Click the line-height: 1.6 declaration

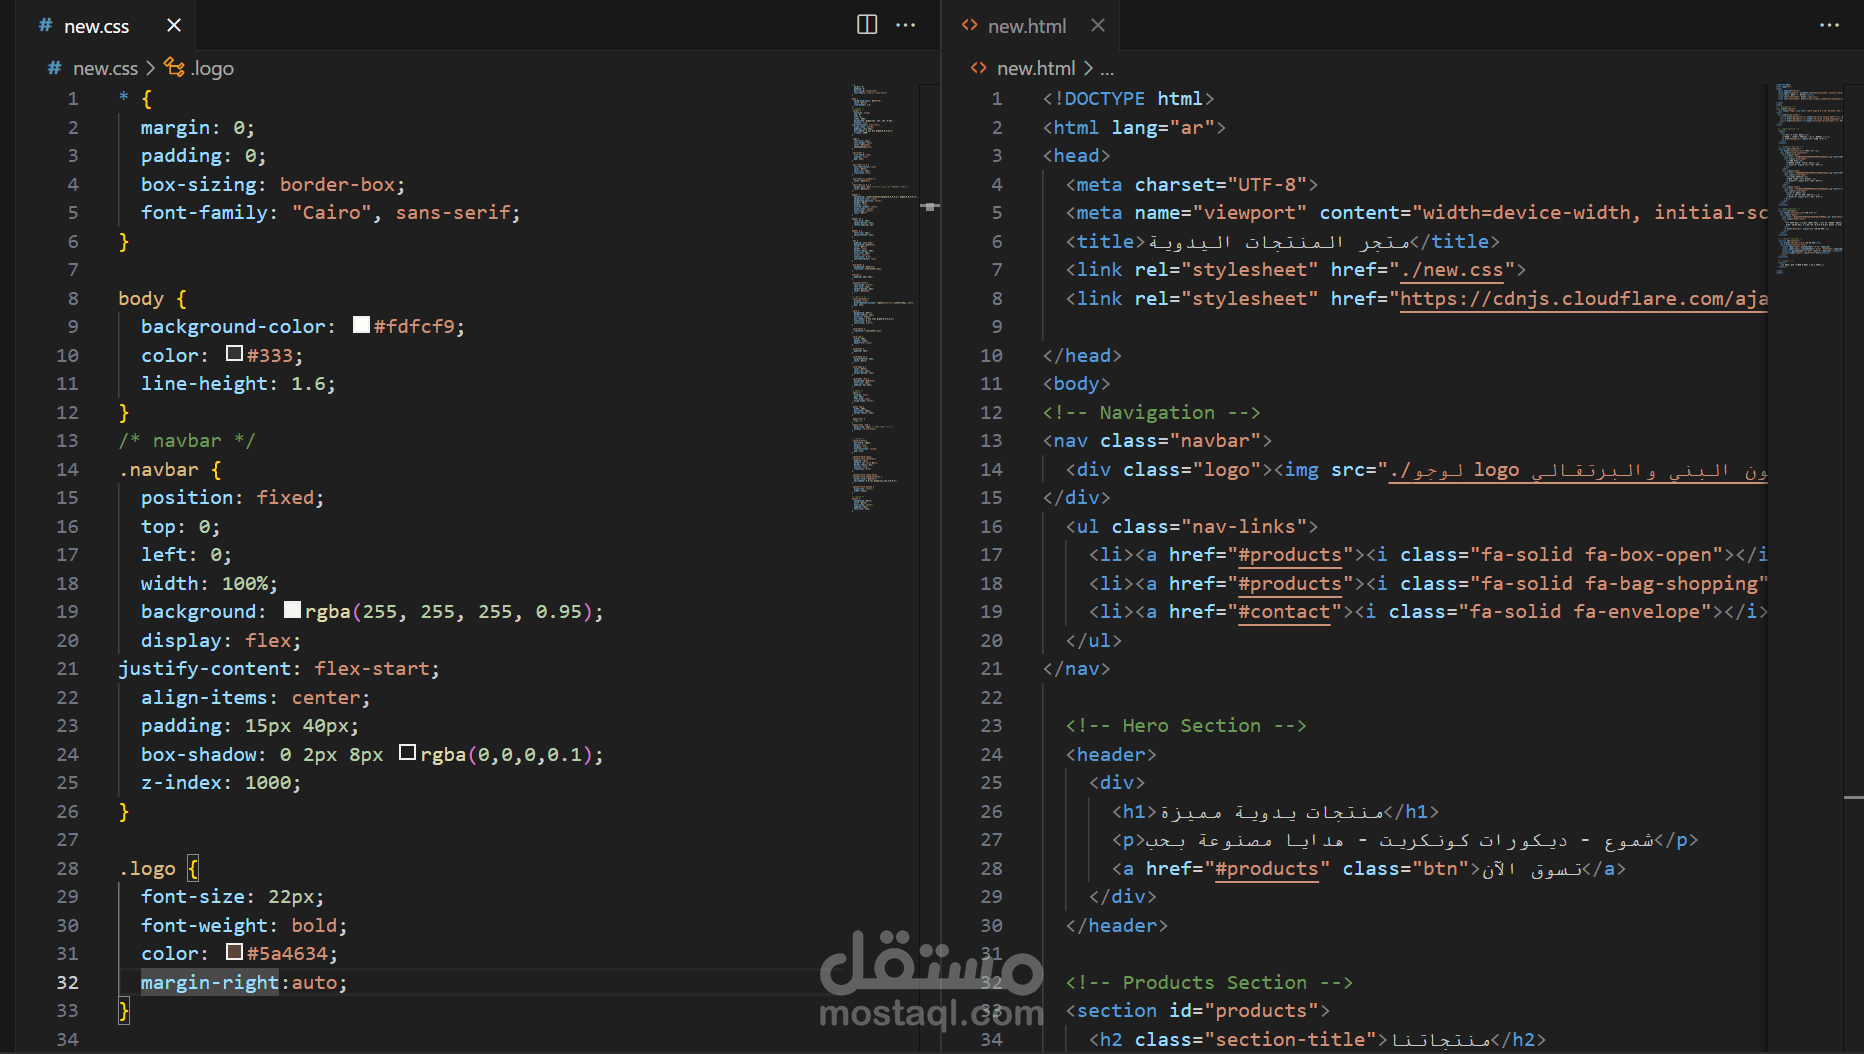coord(239,384)
